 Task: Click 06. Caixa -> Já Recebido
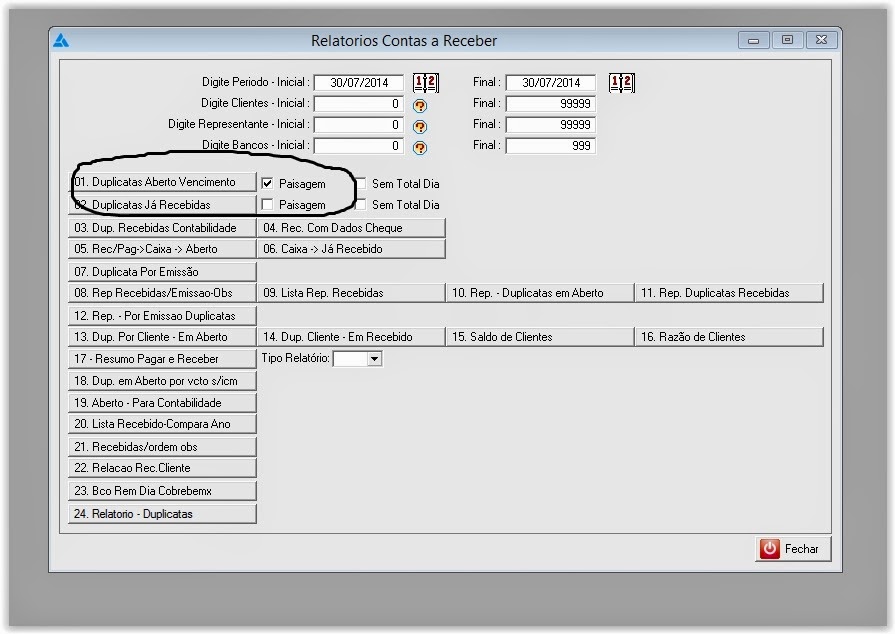(x=351, y=249)
